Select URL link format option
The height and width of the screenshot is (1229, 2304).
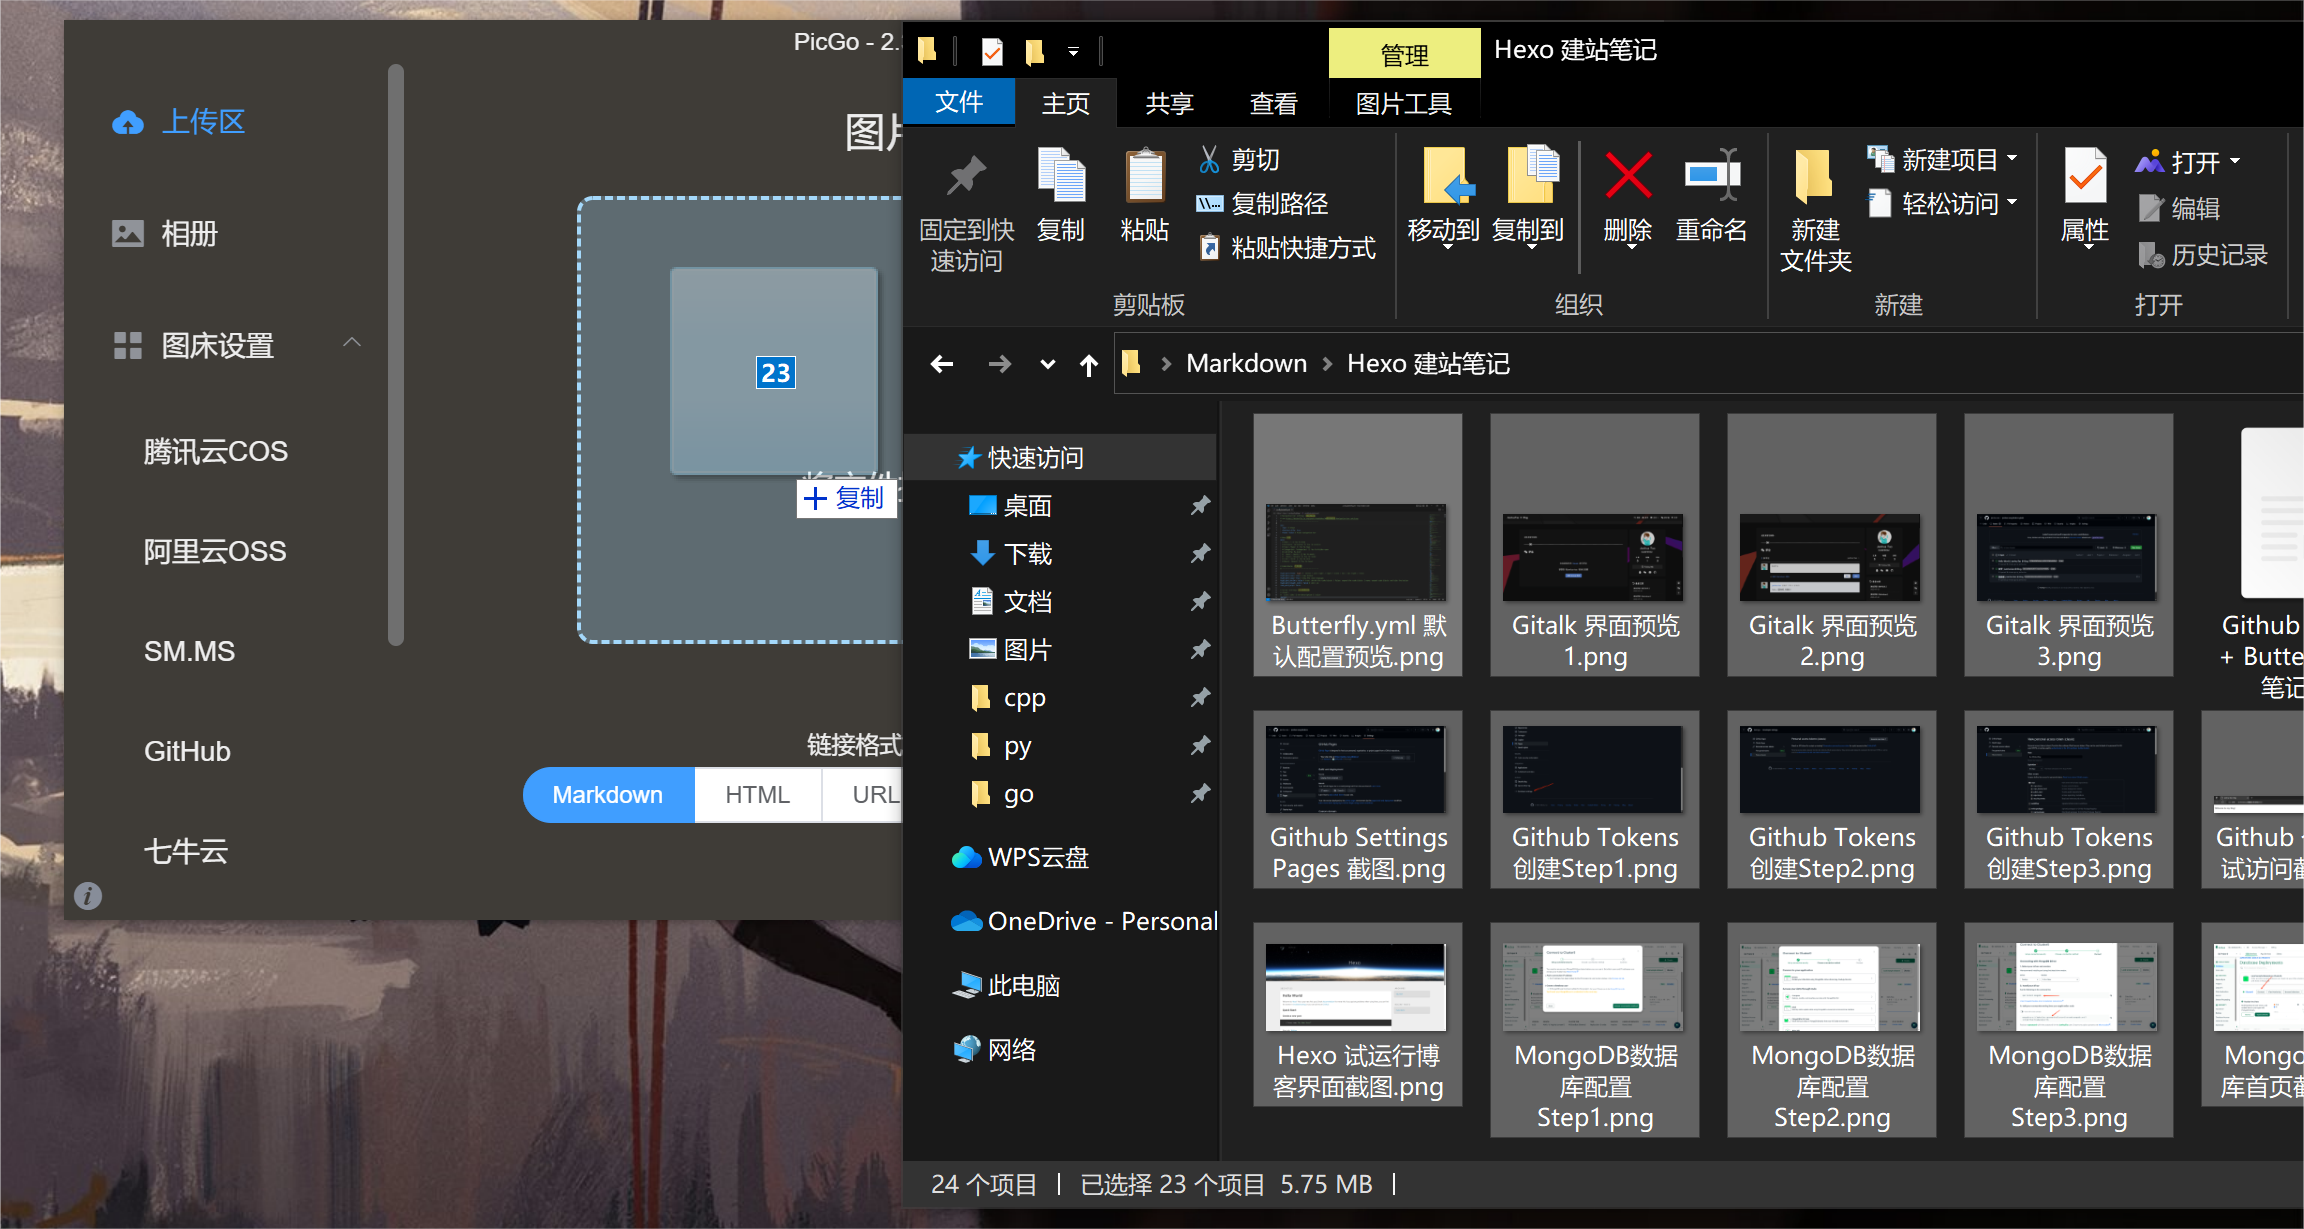[875, 795]
